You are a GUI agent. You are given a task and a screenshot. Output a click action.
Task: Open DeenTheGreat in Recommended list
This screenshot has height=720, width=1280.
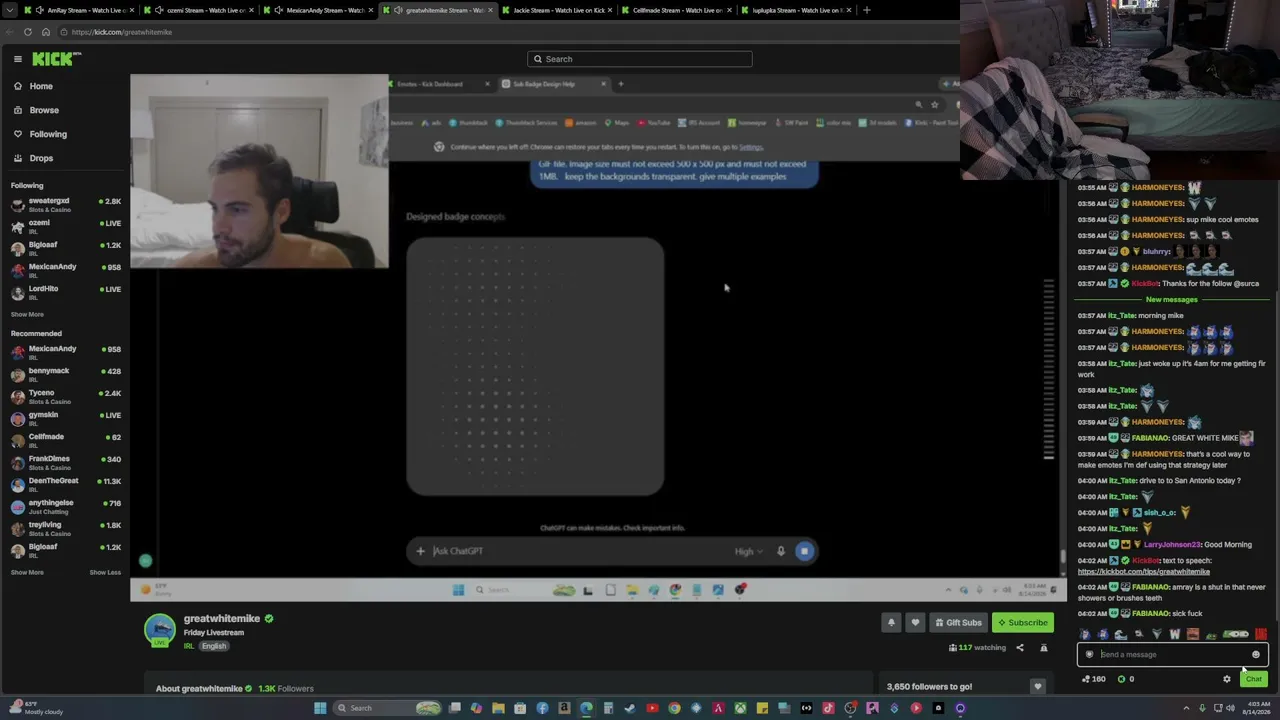tap(65, 485)
